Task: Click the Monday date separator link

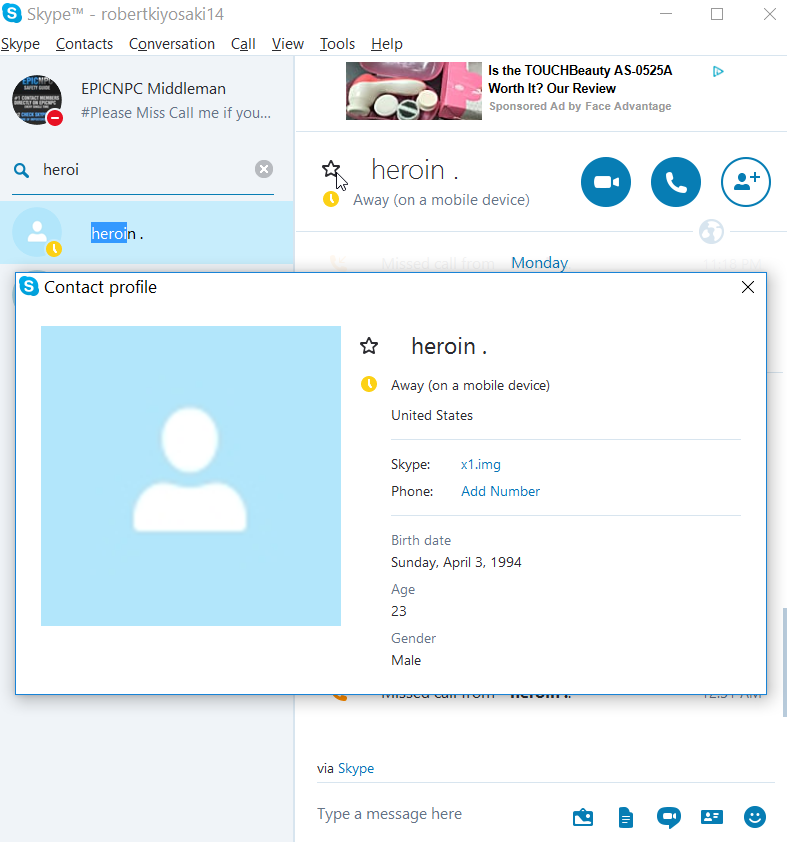Action: (x=540, y=263)
